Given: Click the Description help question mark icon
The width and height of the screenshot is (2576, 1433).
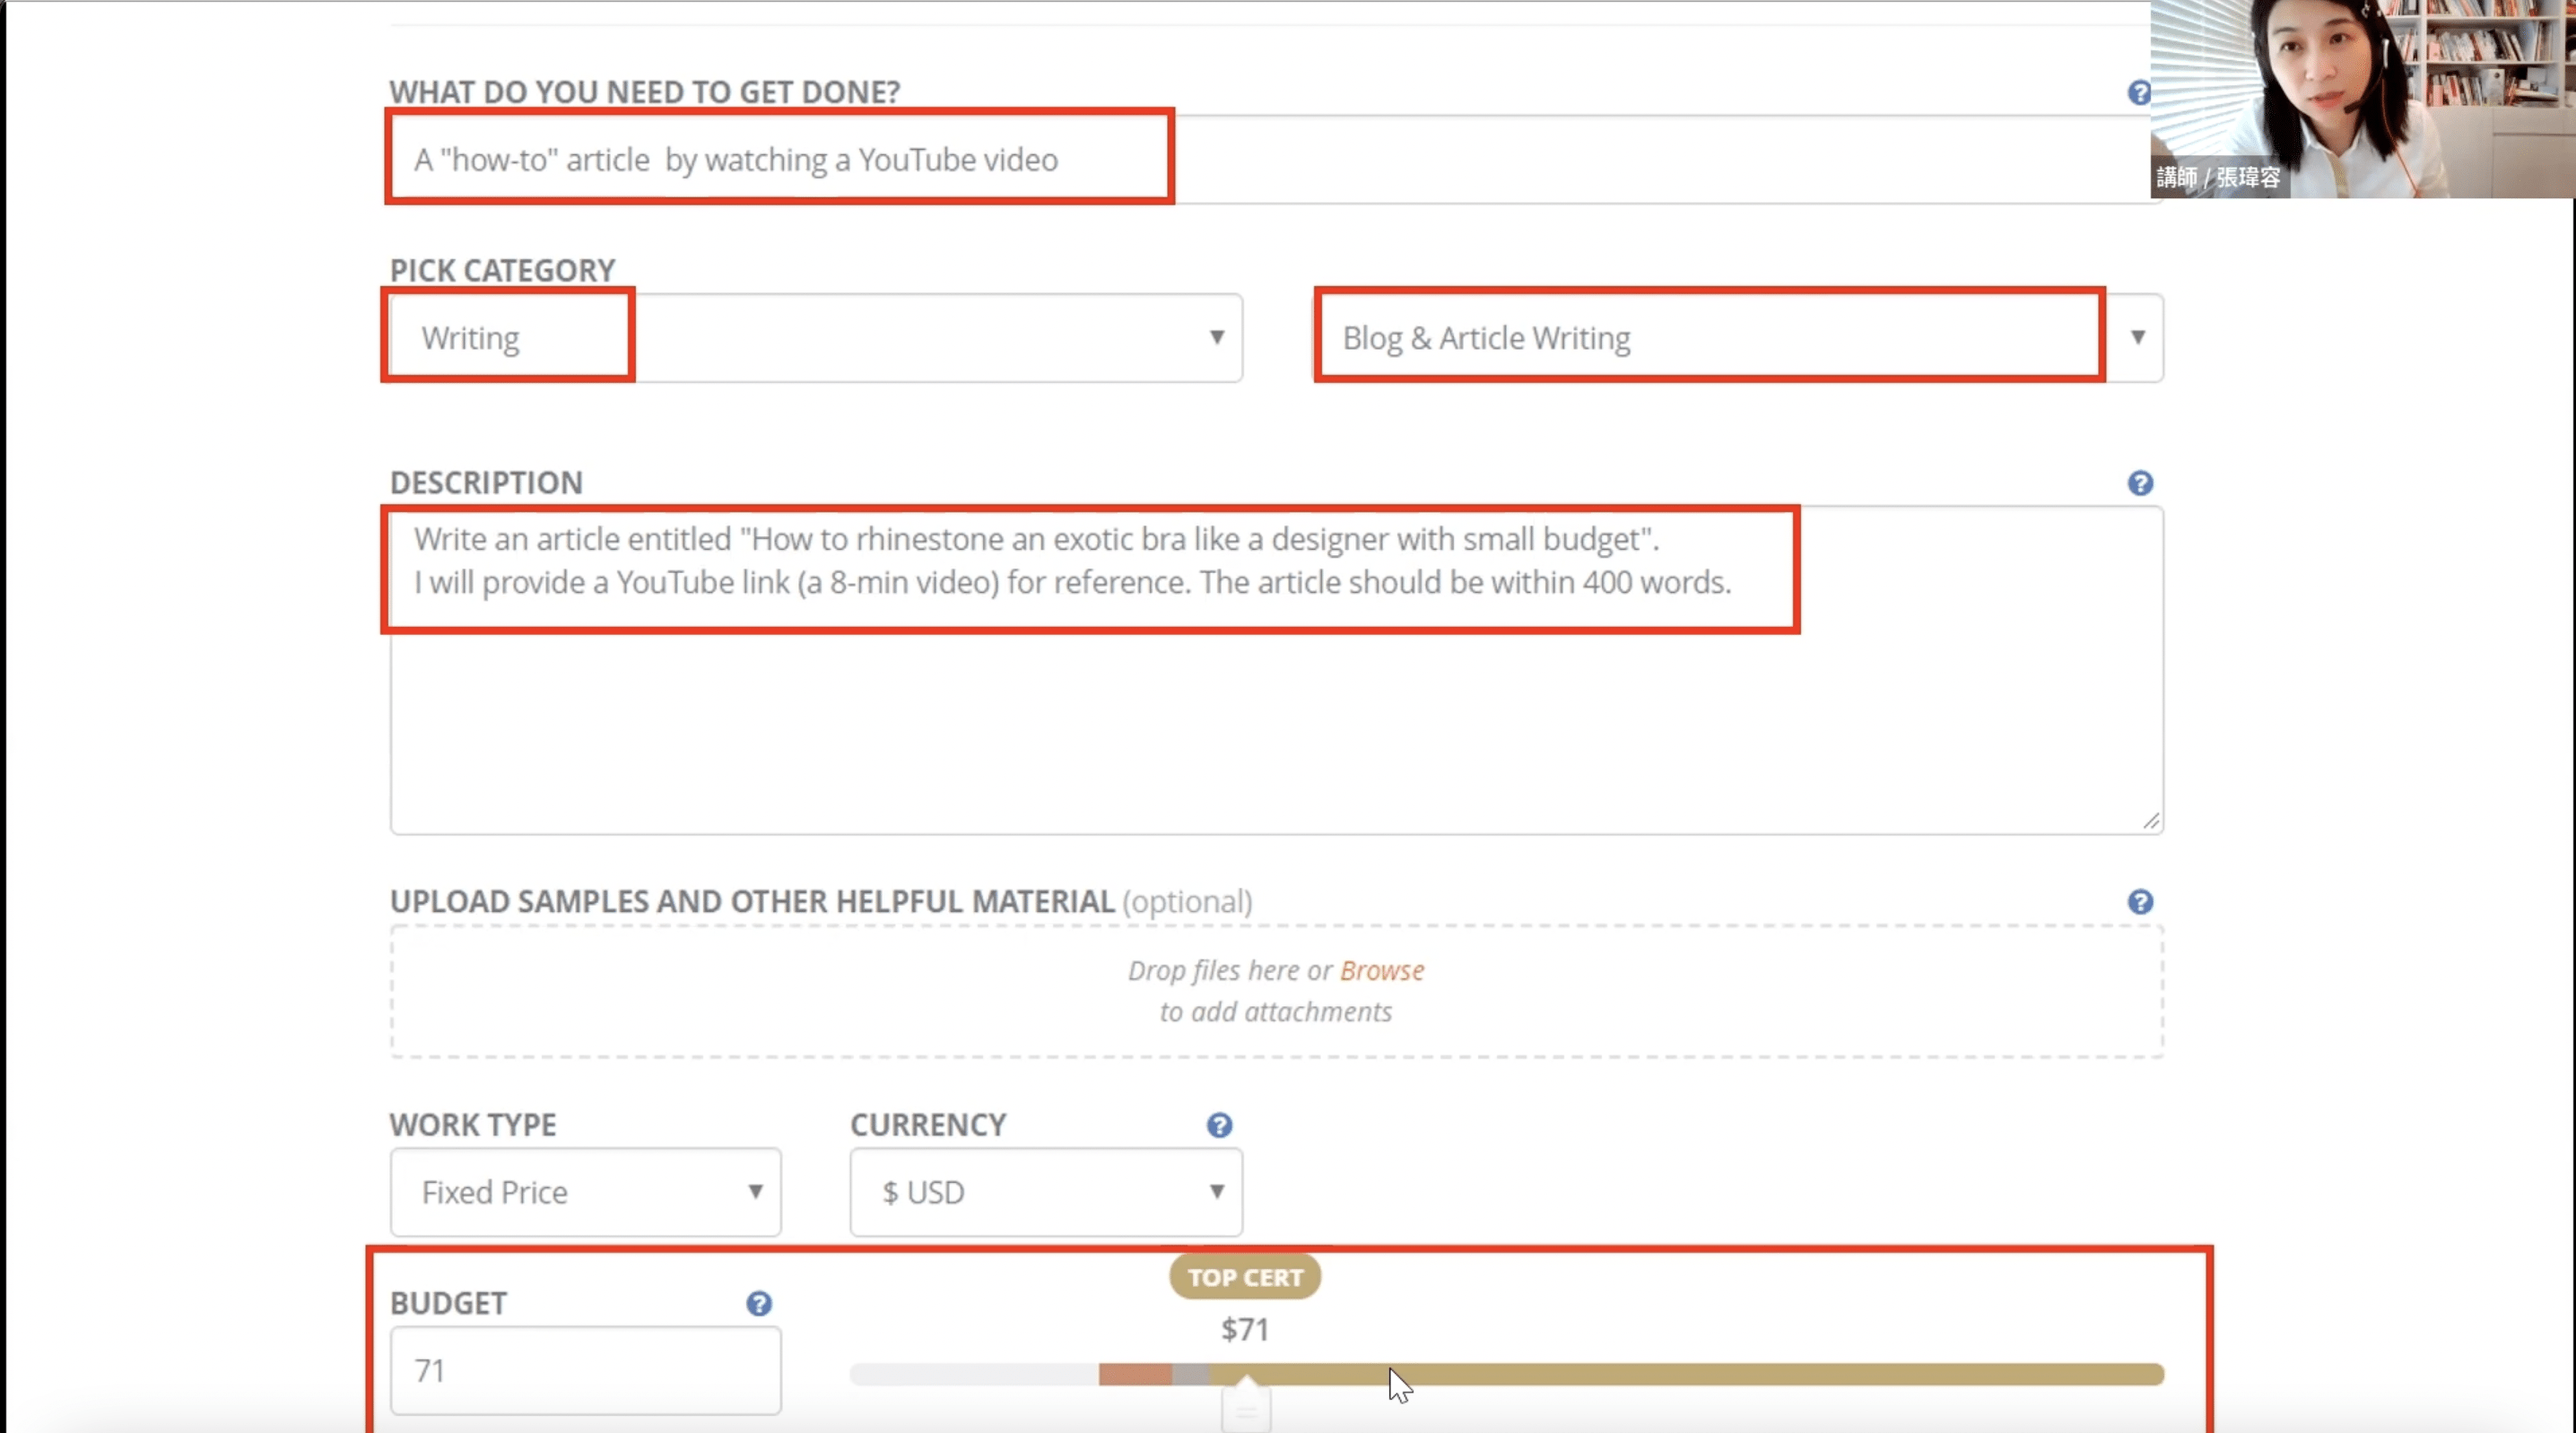Looking at the screenshot, I should [x=2139, y=483].
